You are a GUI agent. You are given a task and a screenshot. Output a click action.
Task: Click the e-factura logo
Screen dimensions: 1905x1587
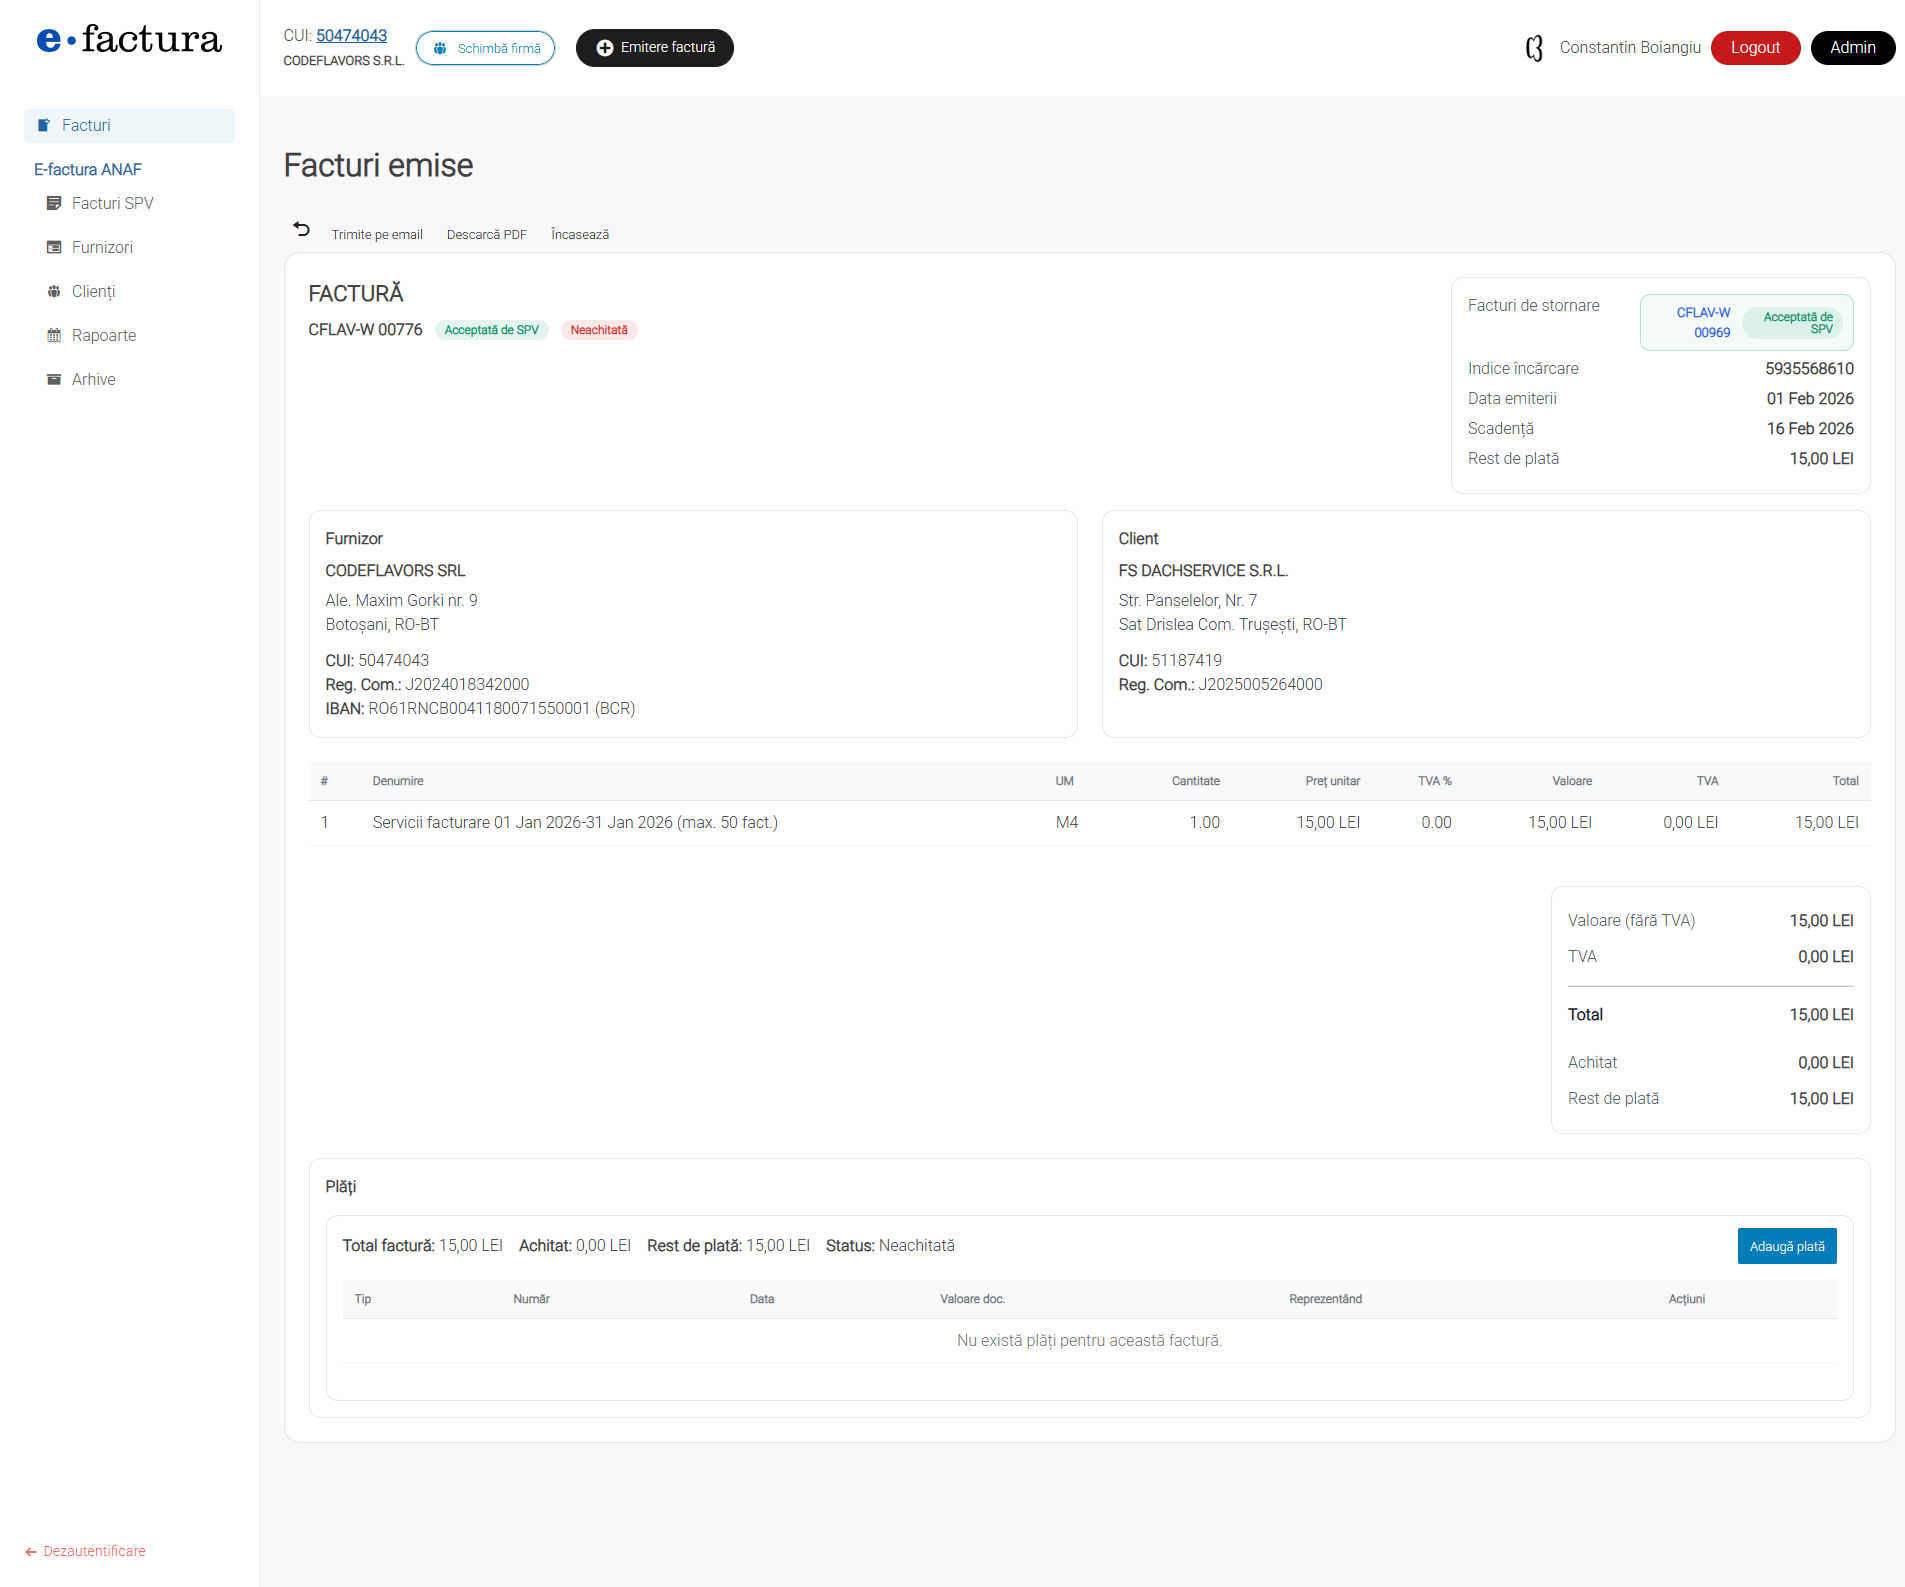tap(129, 40)
